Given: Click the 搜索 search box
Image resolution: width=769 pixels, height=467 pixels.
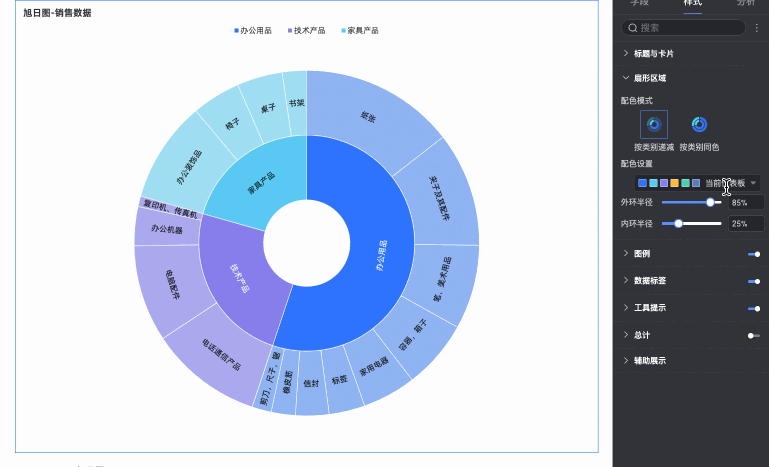Looking at the screenshot, I should (683, 28).
